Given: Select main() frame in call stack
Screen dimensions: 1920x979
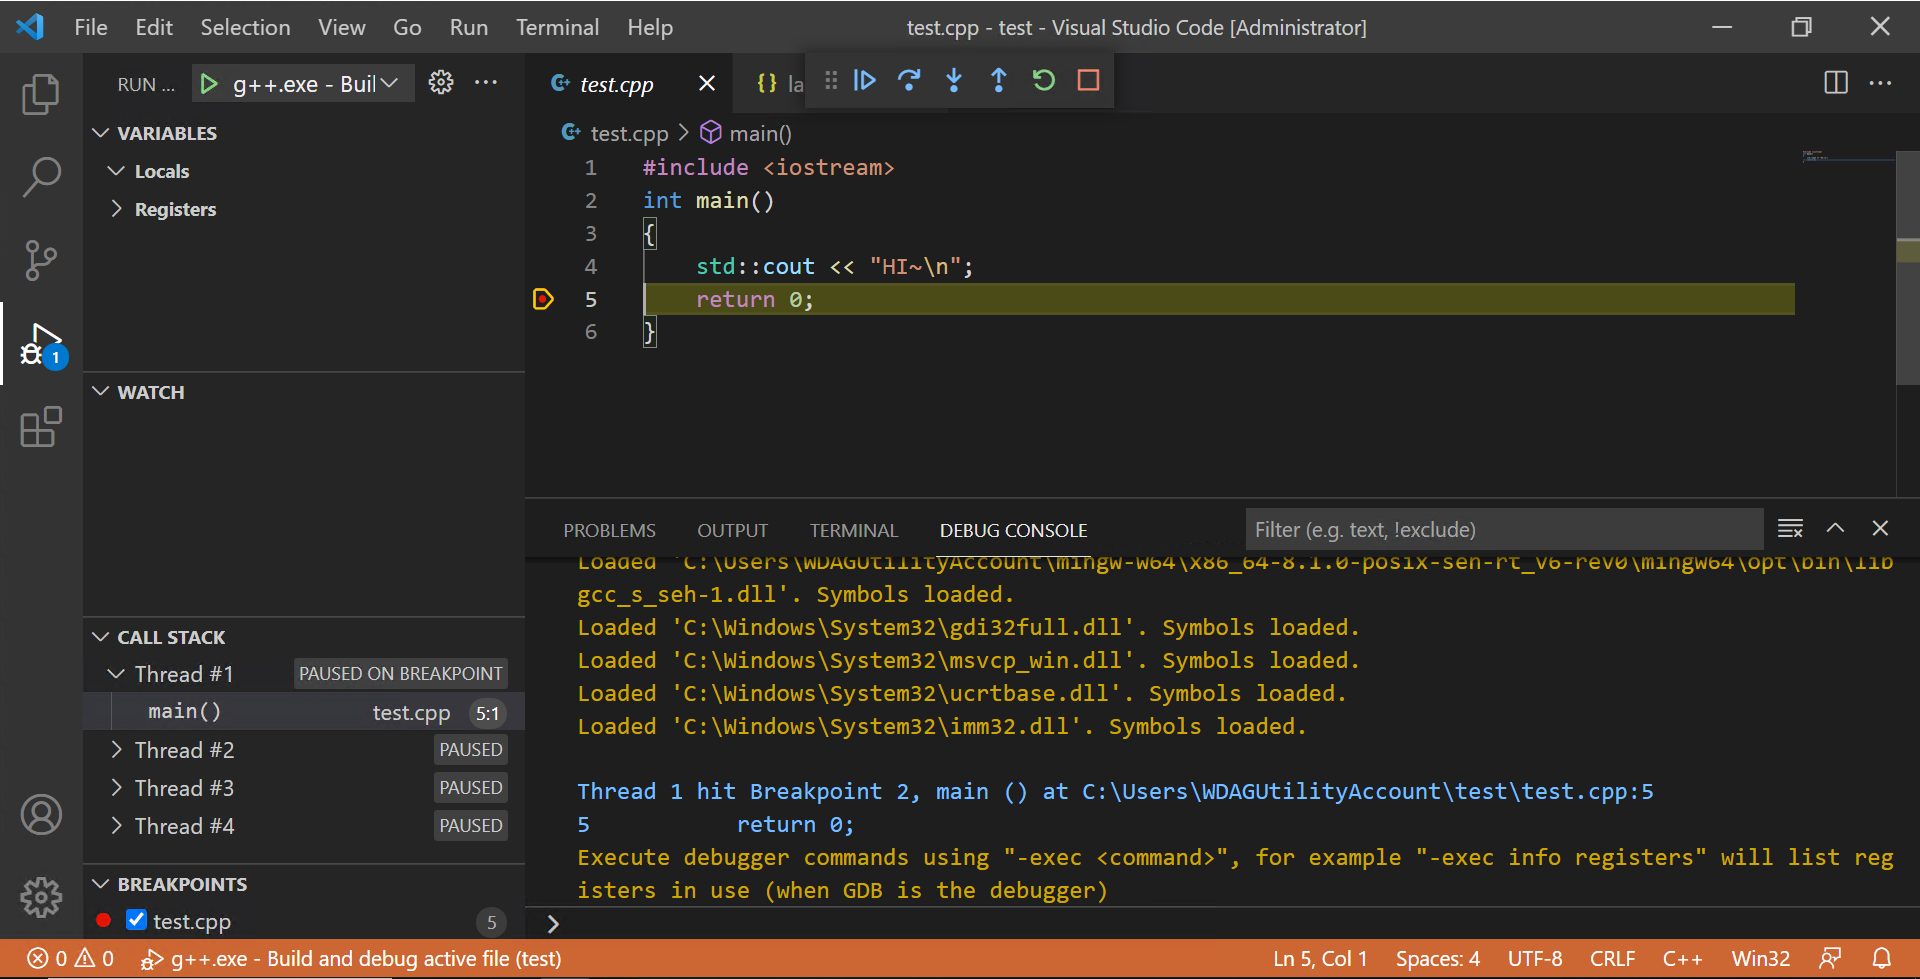Looking at the screenshot, I should (x=304, y=712).
